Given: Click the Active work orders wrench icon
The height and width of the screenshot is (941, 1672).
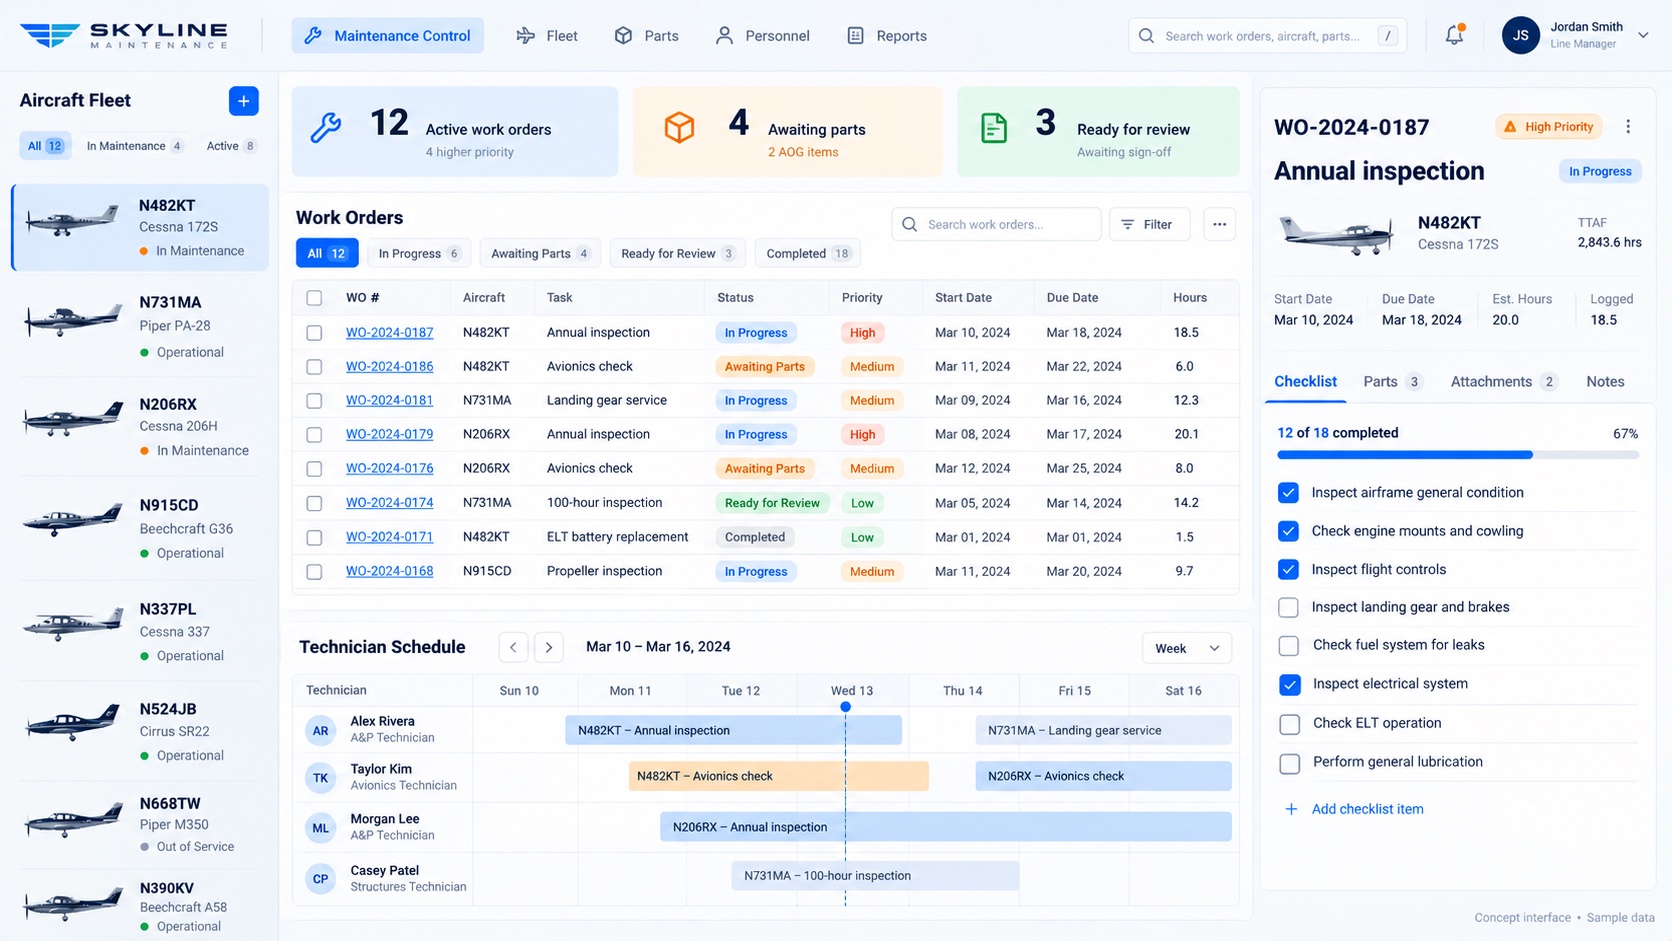Looking at the screenshot, I should (x=325, y=128).
